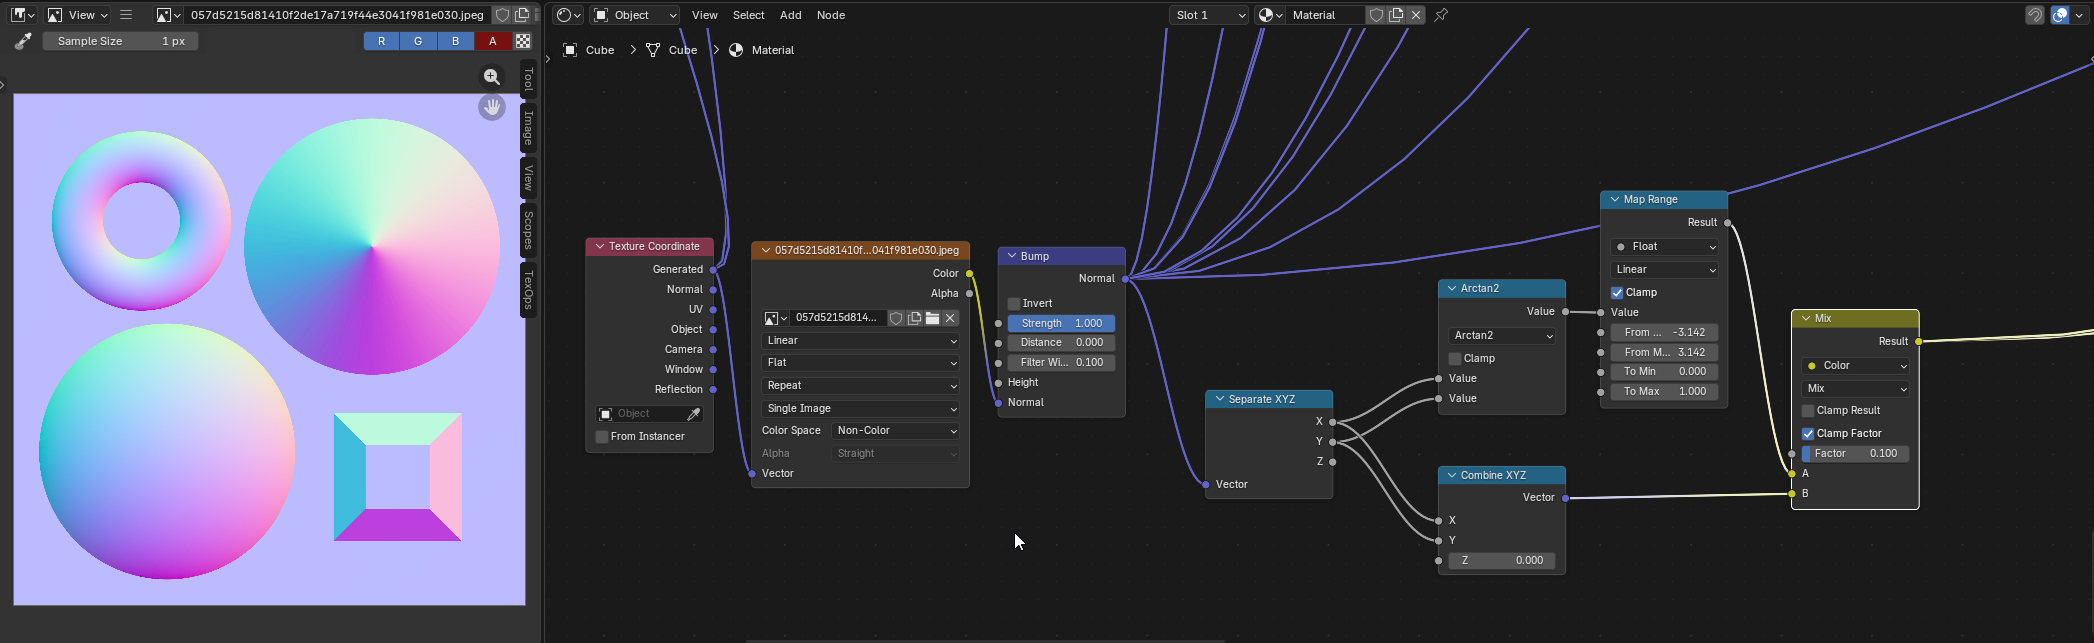Screen dimensions: 2094x643
Task: Duplicate image in Image Texture node
Action: click(x=914, y=318)
